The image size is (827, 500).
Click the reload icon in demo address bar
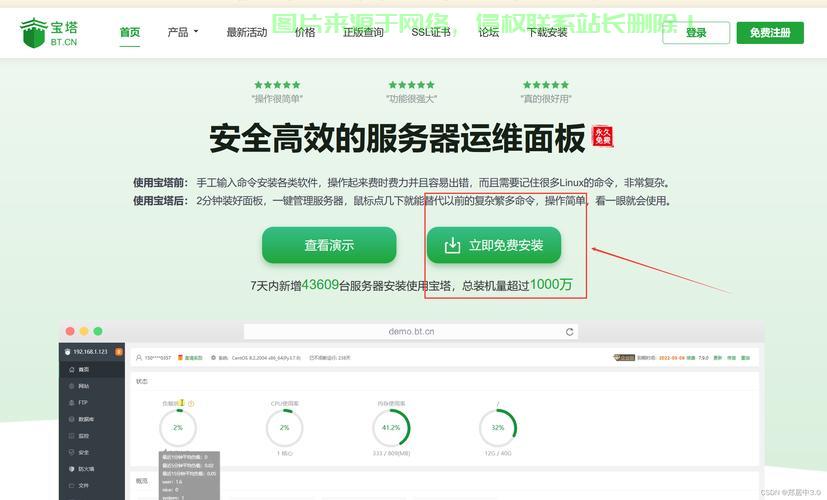click(570, 332)
